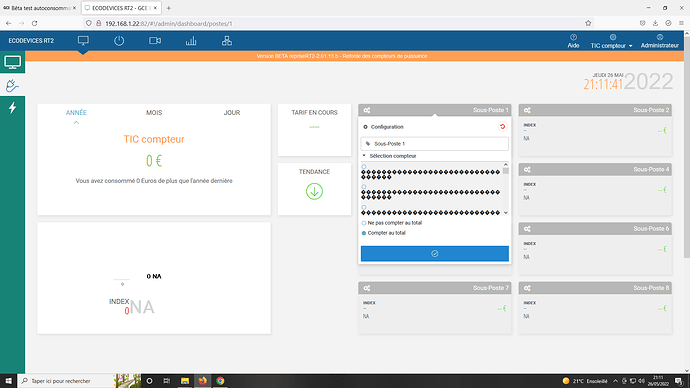
Task: Confirm configuration with the blue checkmark button
Action: (x=435, y=253)
